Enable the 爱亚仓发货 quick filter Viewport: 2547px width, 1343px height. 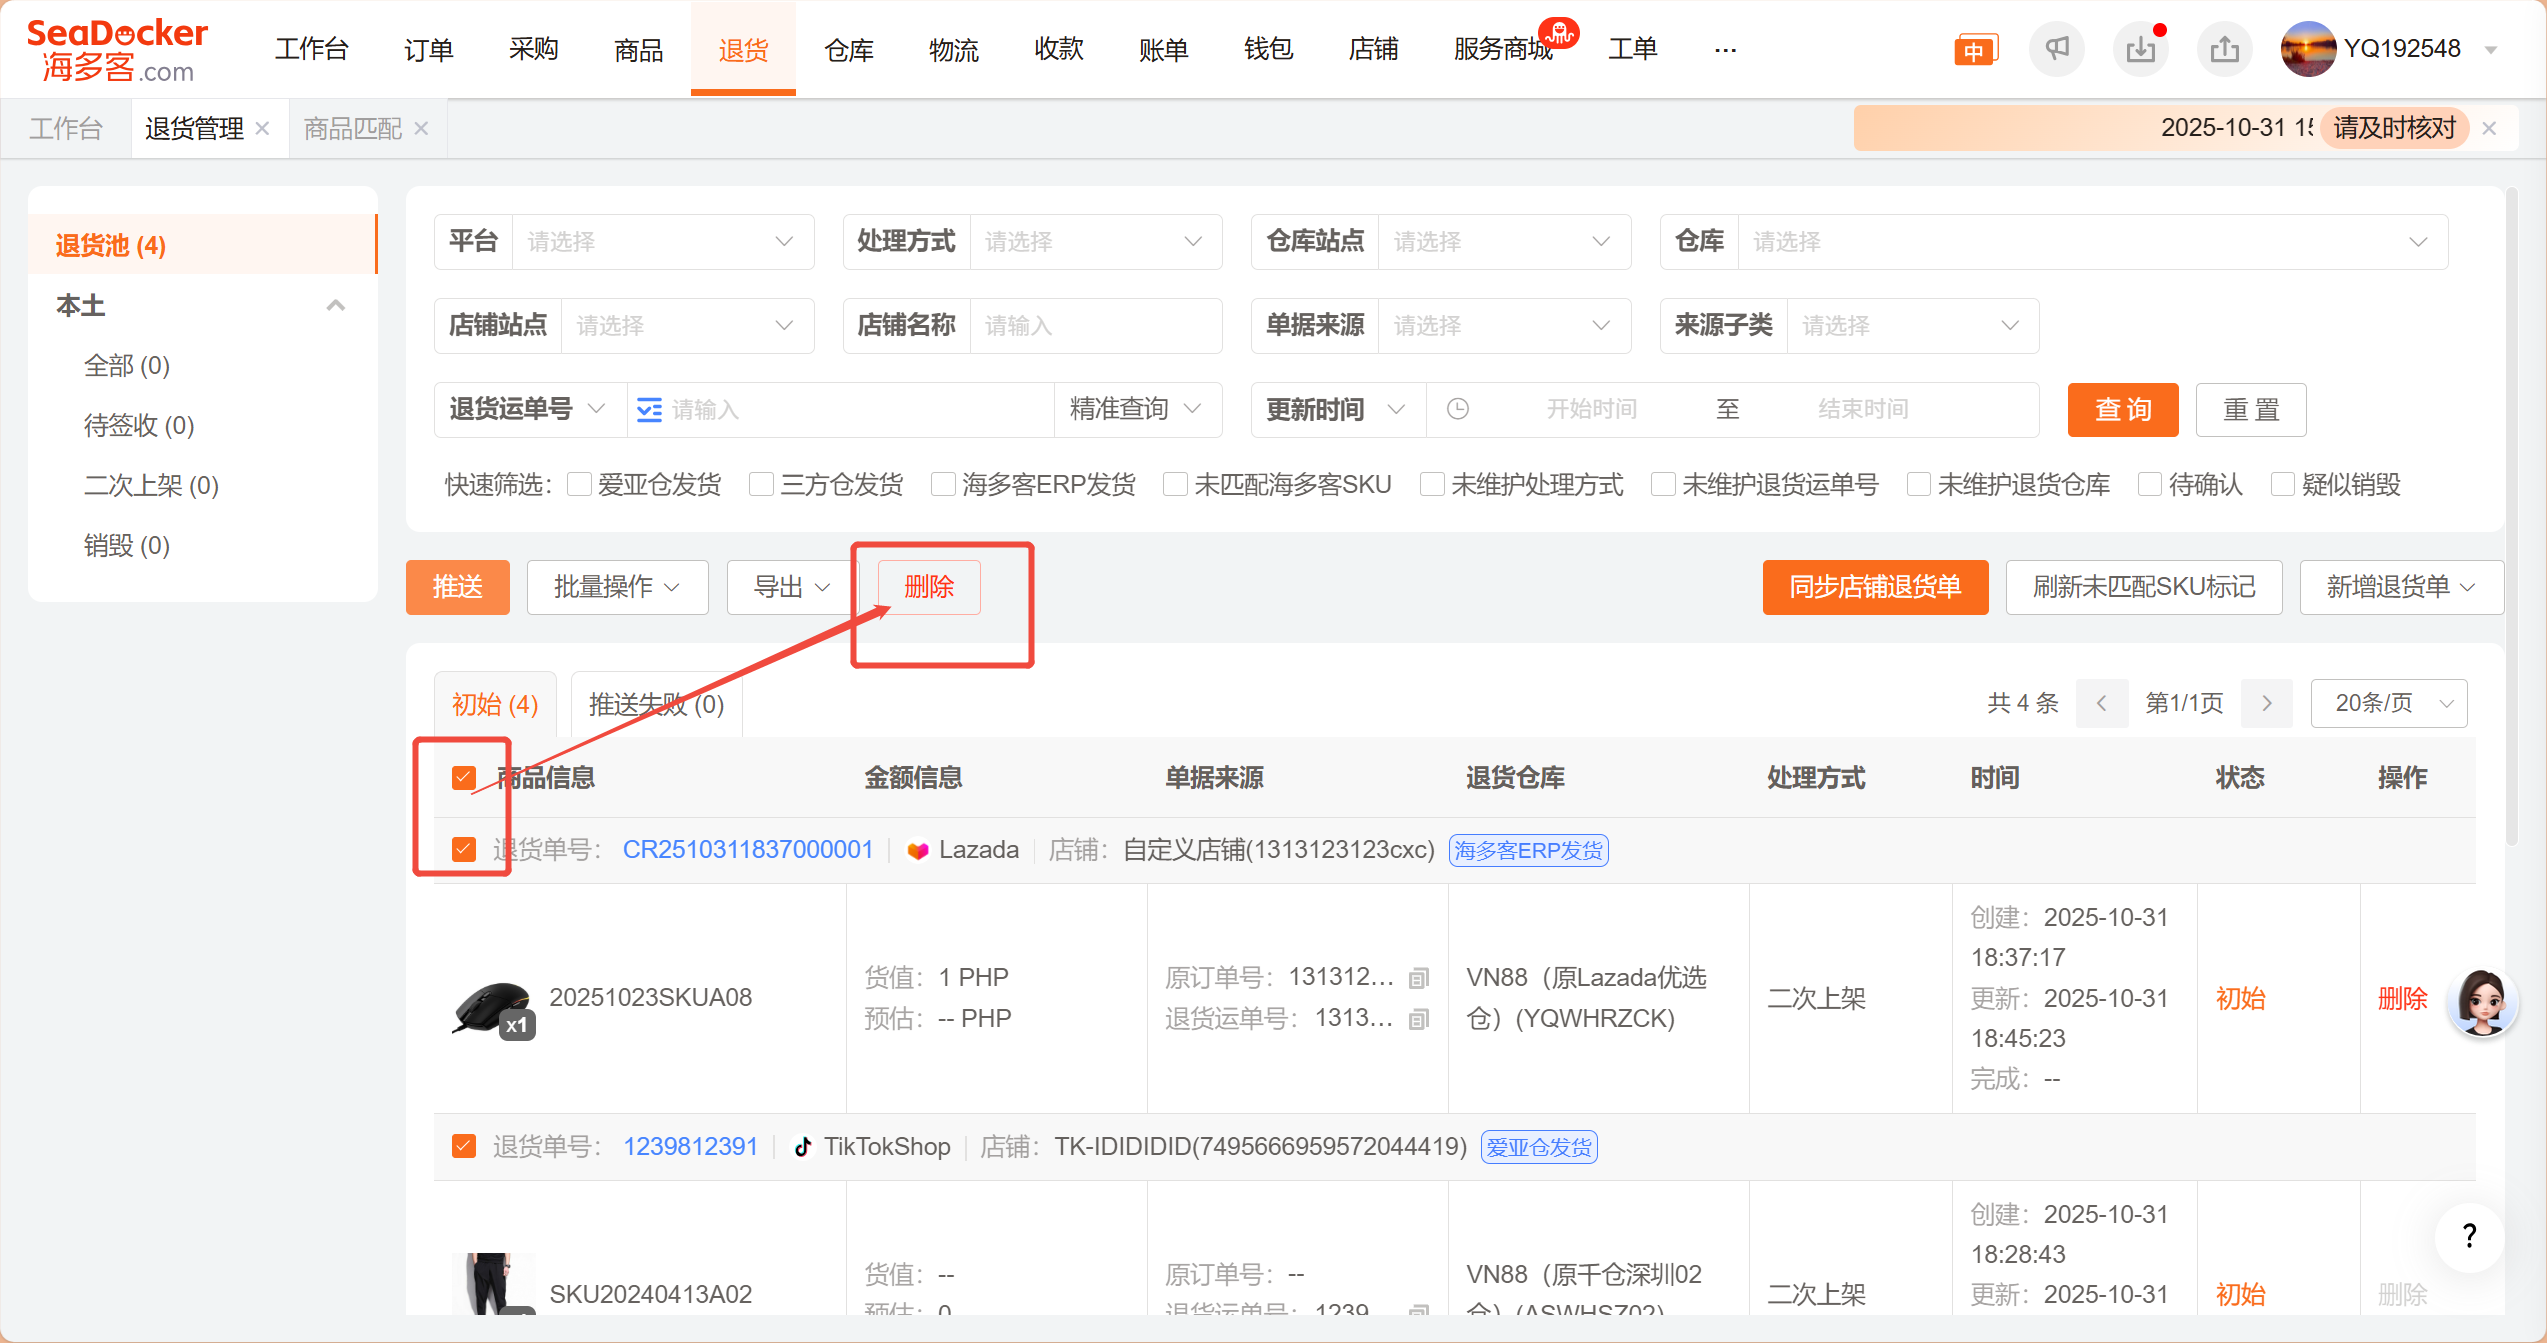coord(579,485)
